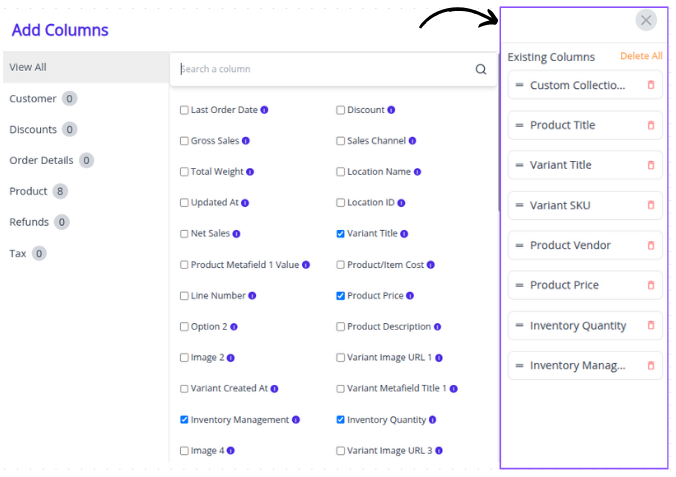Select the View All category
Screen dimensions: 676x477
tap(28, 67)
